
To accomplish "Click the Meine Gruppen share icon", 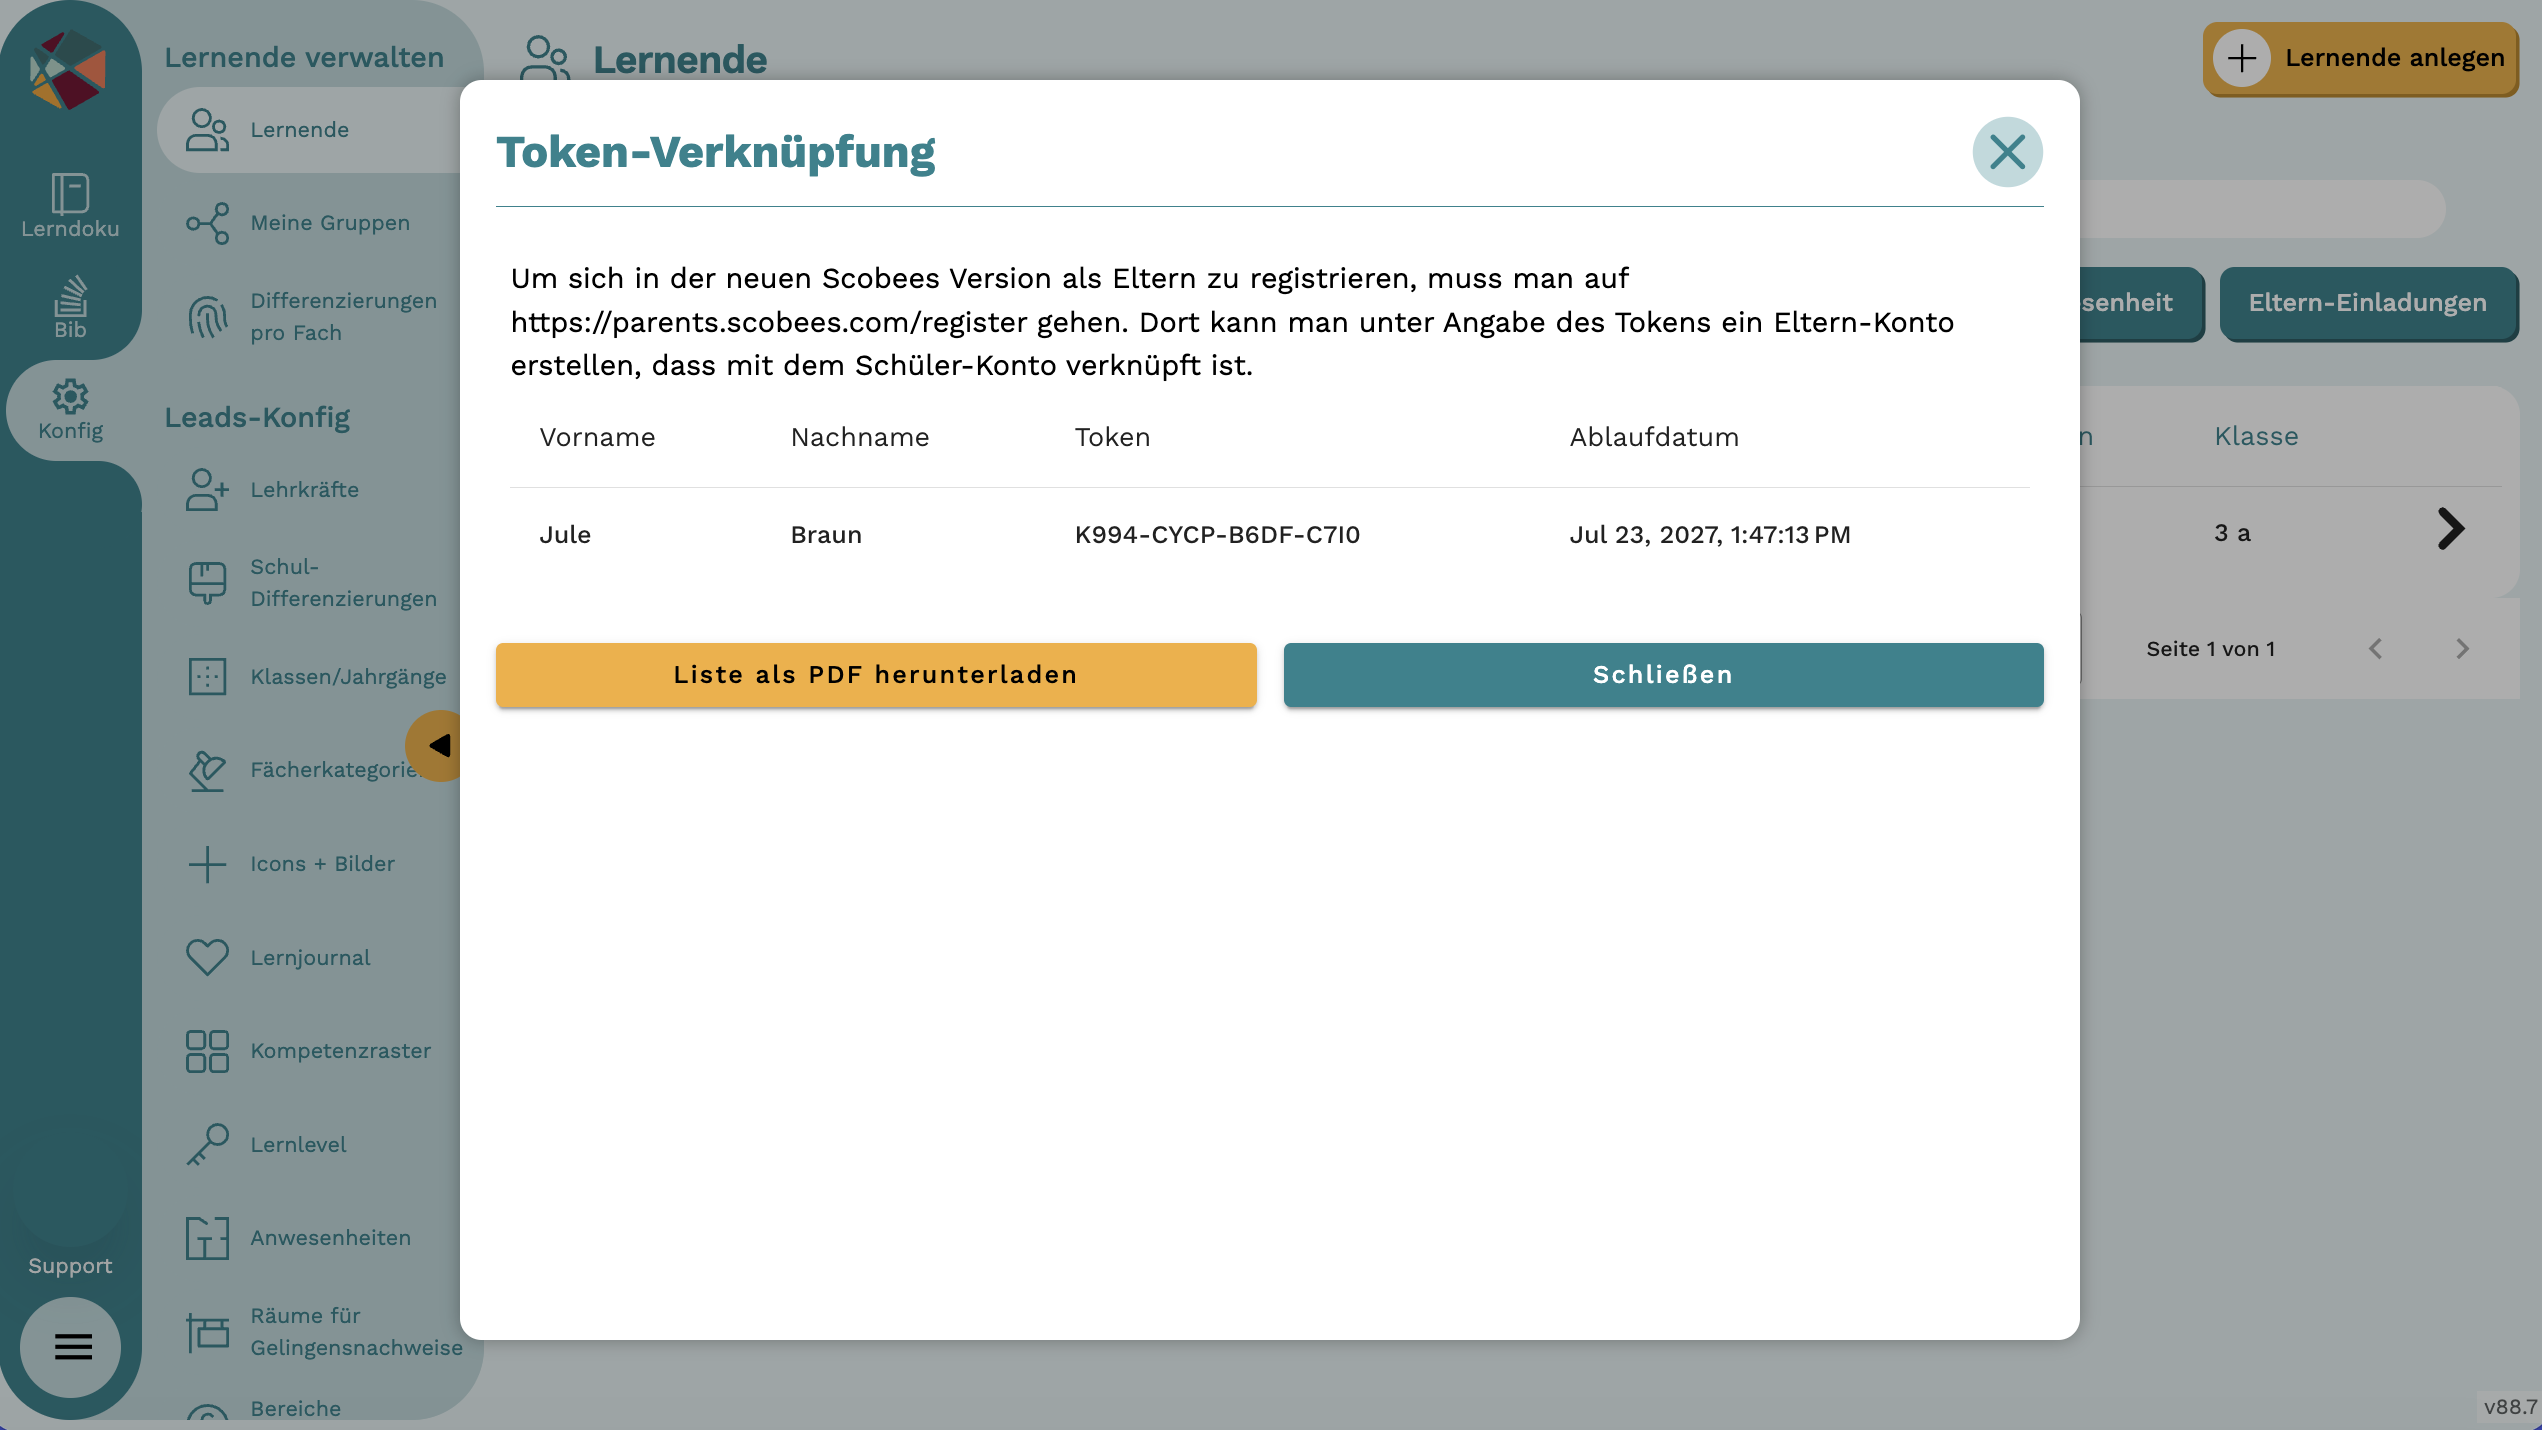I will tap(207, 223).
